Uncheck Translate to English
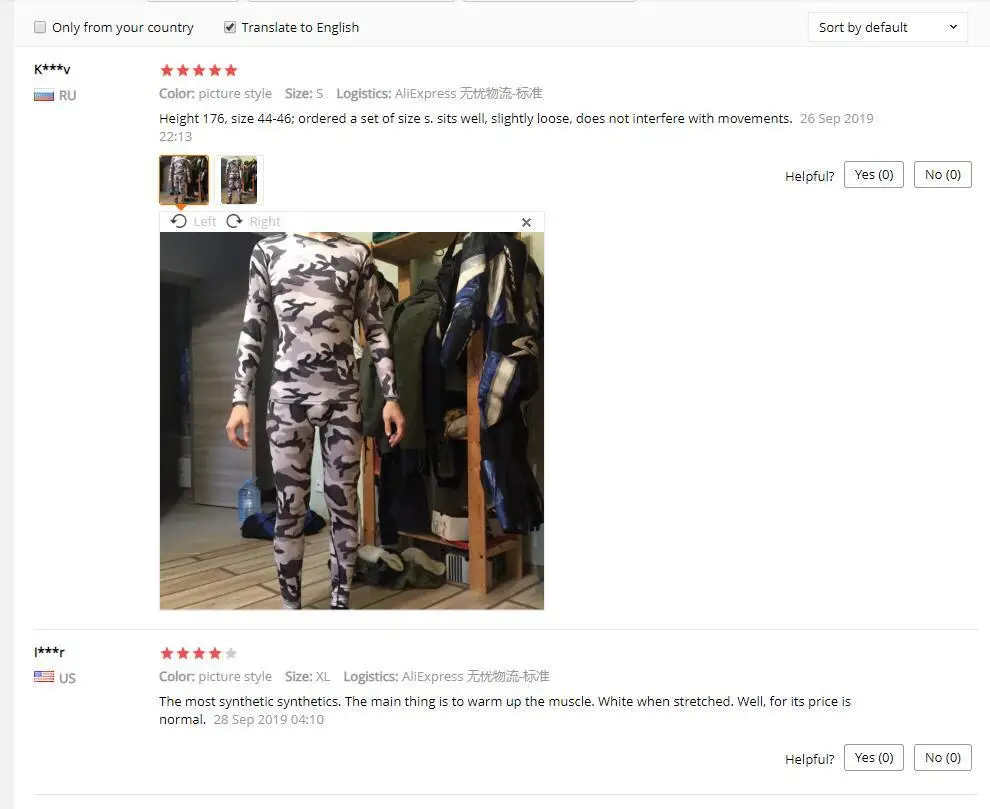The image size is (990, 809). pyautogui.click(x=230, y=27)
